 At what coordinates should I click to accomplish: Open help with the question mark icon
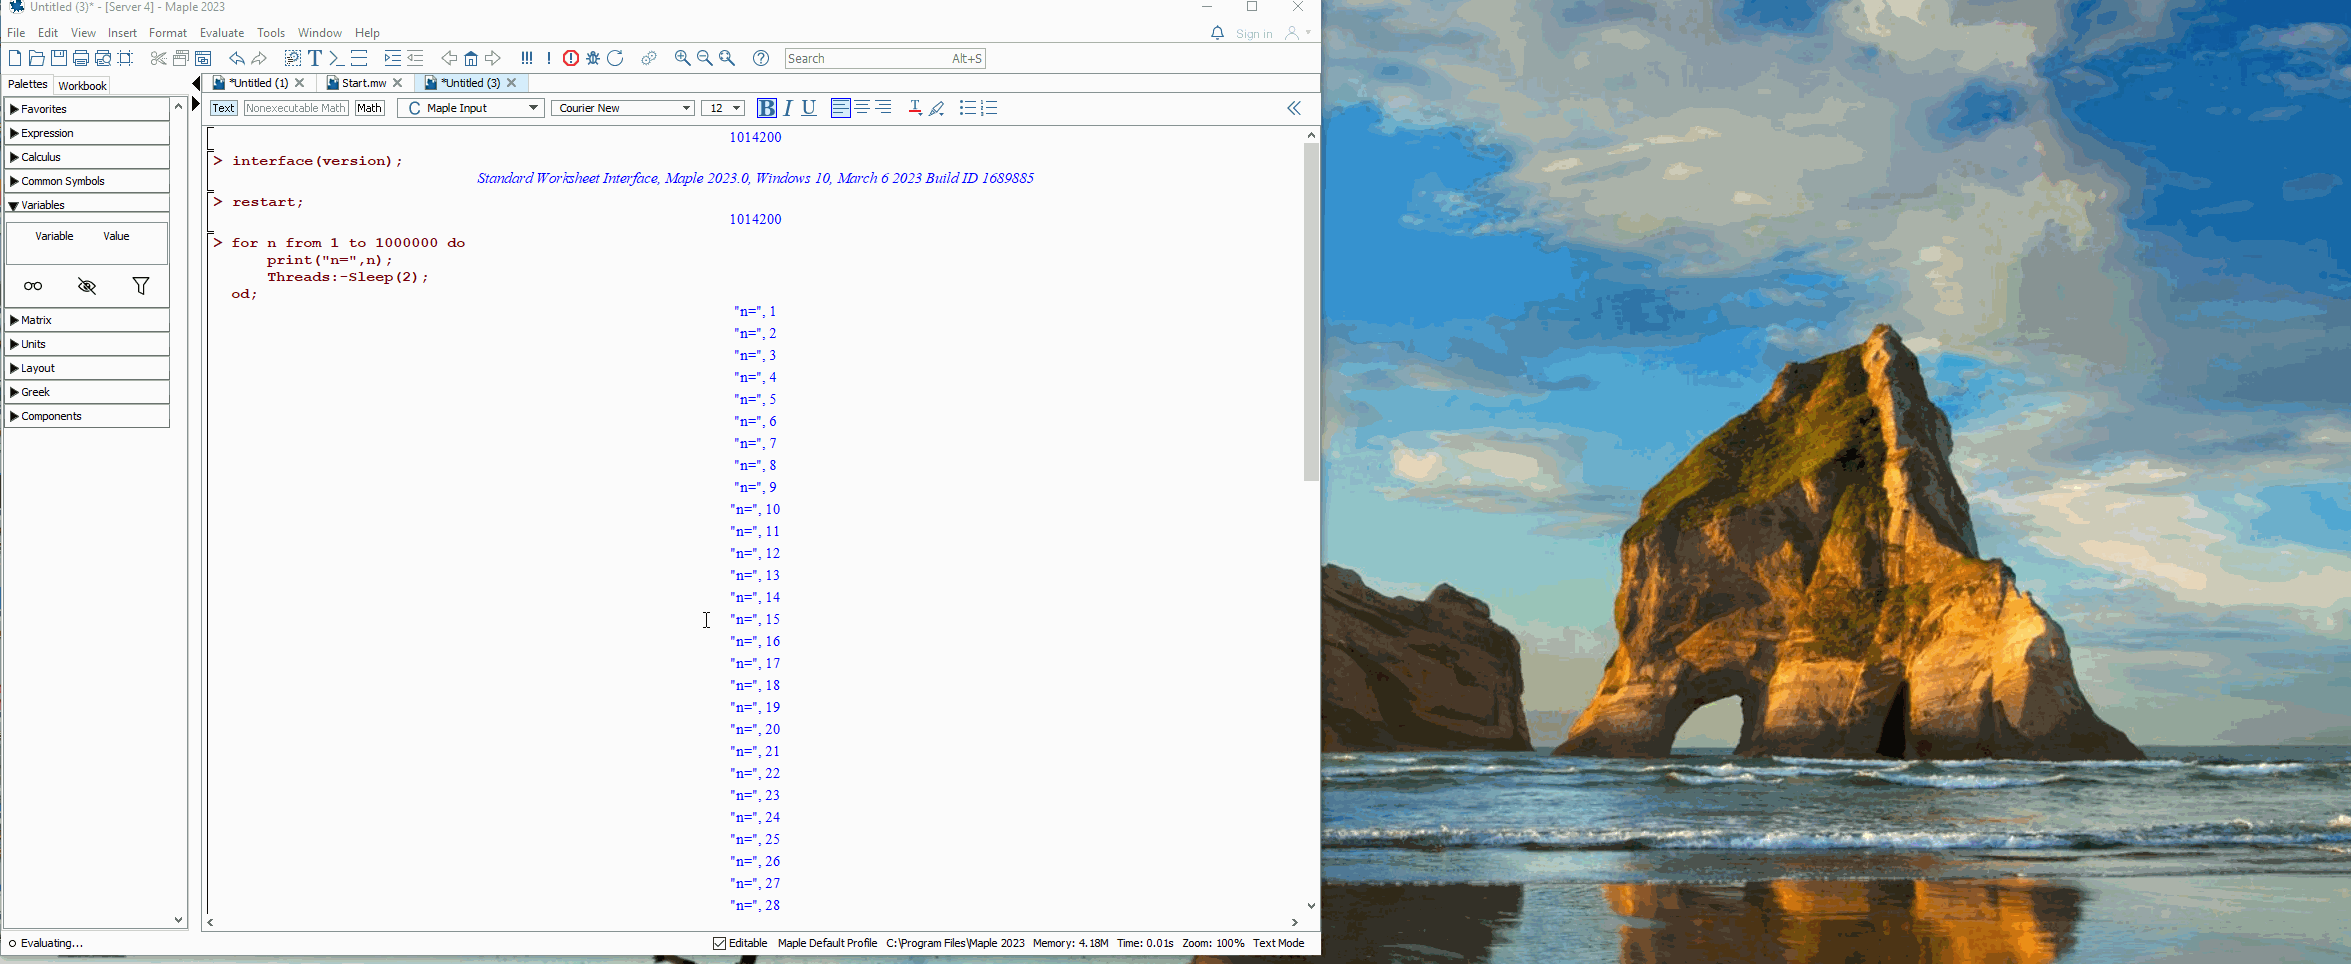point(761,58)
